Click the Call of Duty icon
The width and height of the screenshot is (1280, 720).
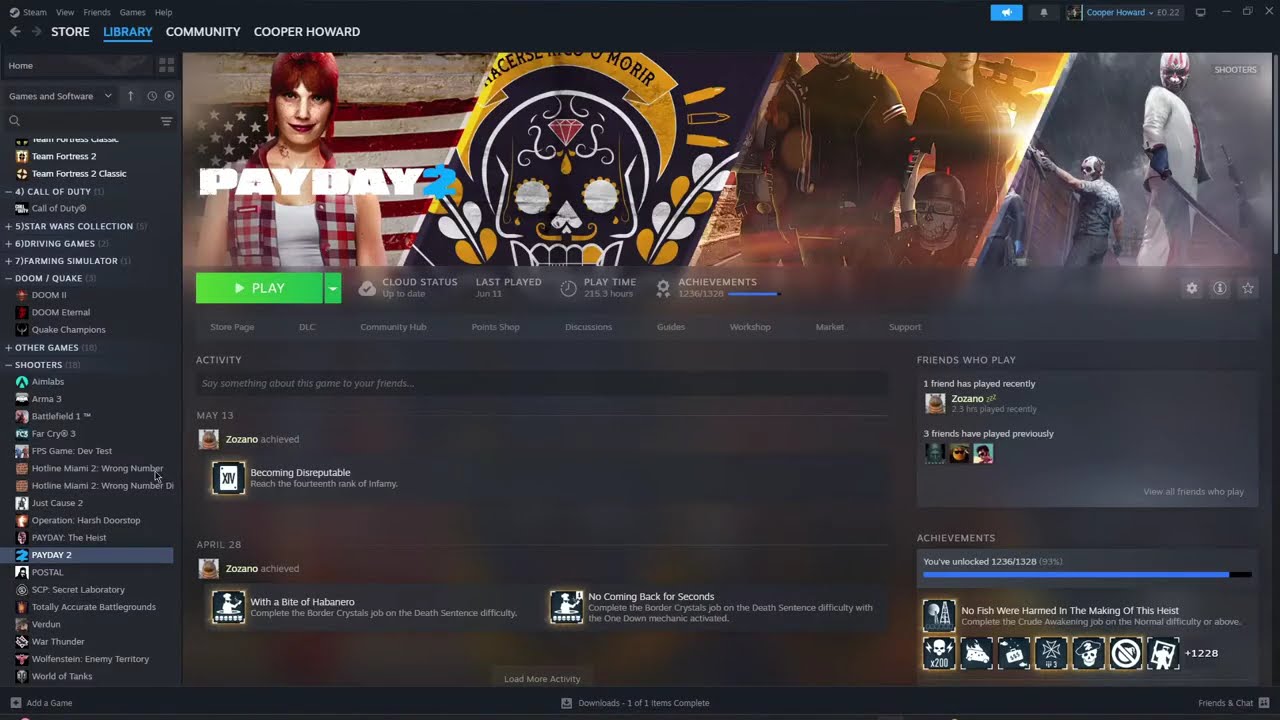[22, 208]
